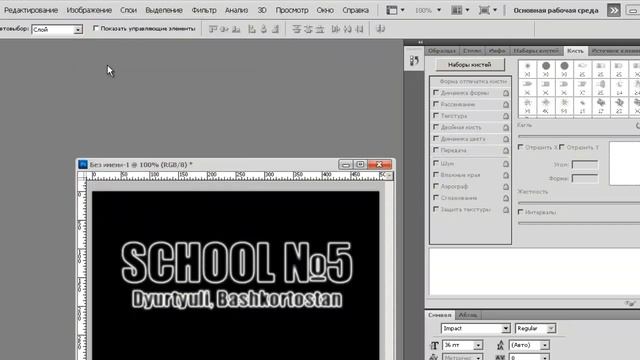Tick the Шум checkbox
Viewport: 640px width, 360px height.
pos(436,163)
